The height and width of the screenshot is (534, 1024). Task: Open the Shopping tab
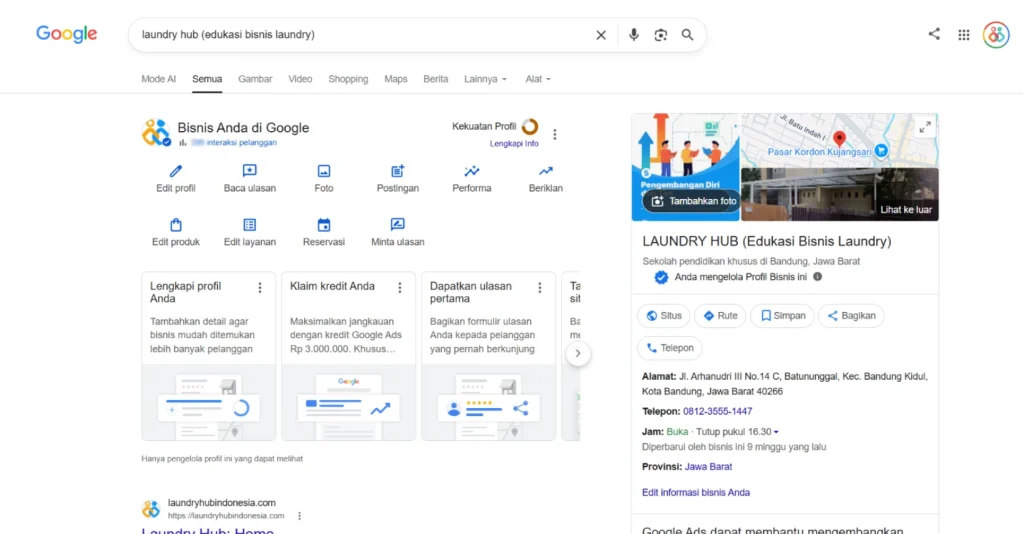coord(348,79)
